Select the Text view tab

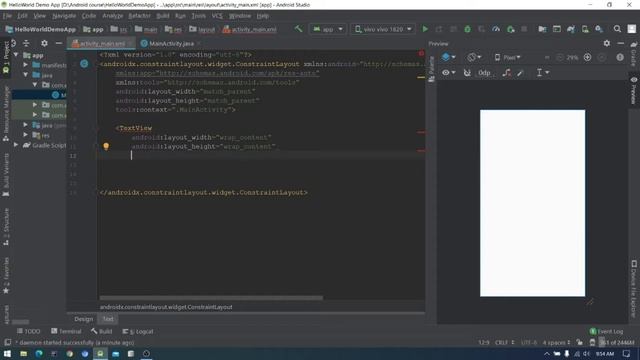pyautogui.click(x=108, y=319)
